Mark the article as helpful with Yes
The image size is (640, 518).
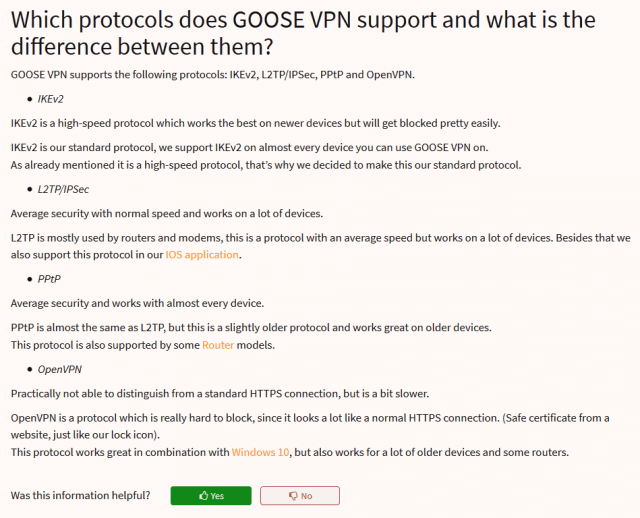pos(211,496)
